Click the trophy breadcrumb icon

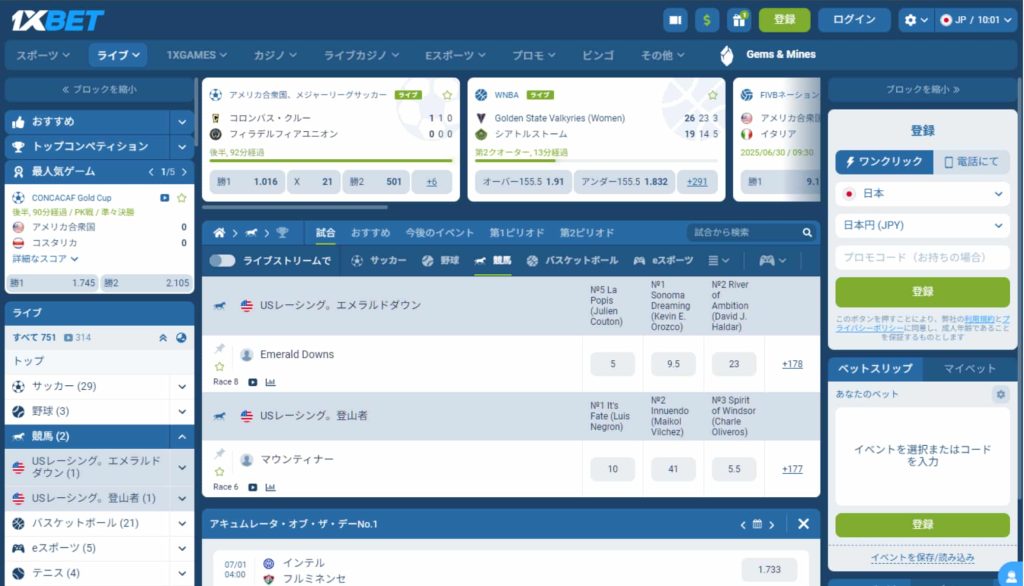click(282, 233)
